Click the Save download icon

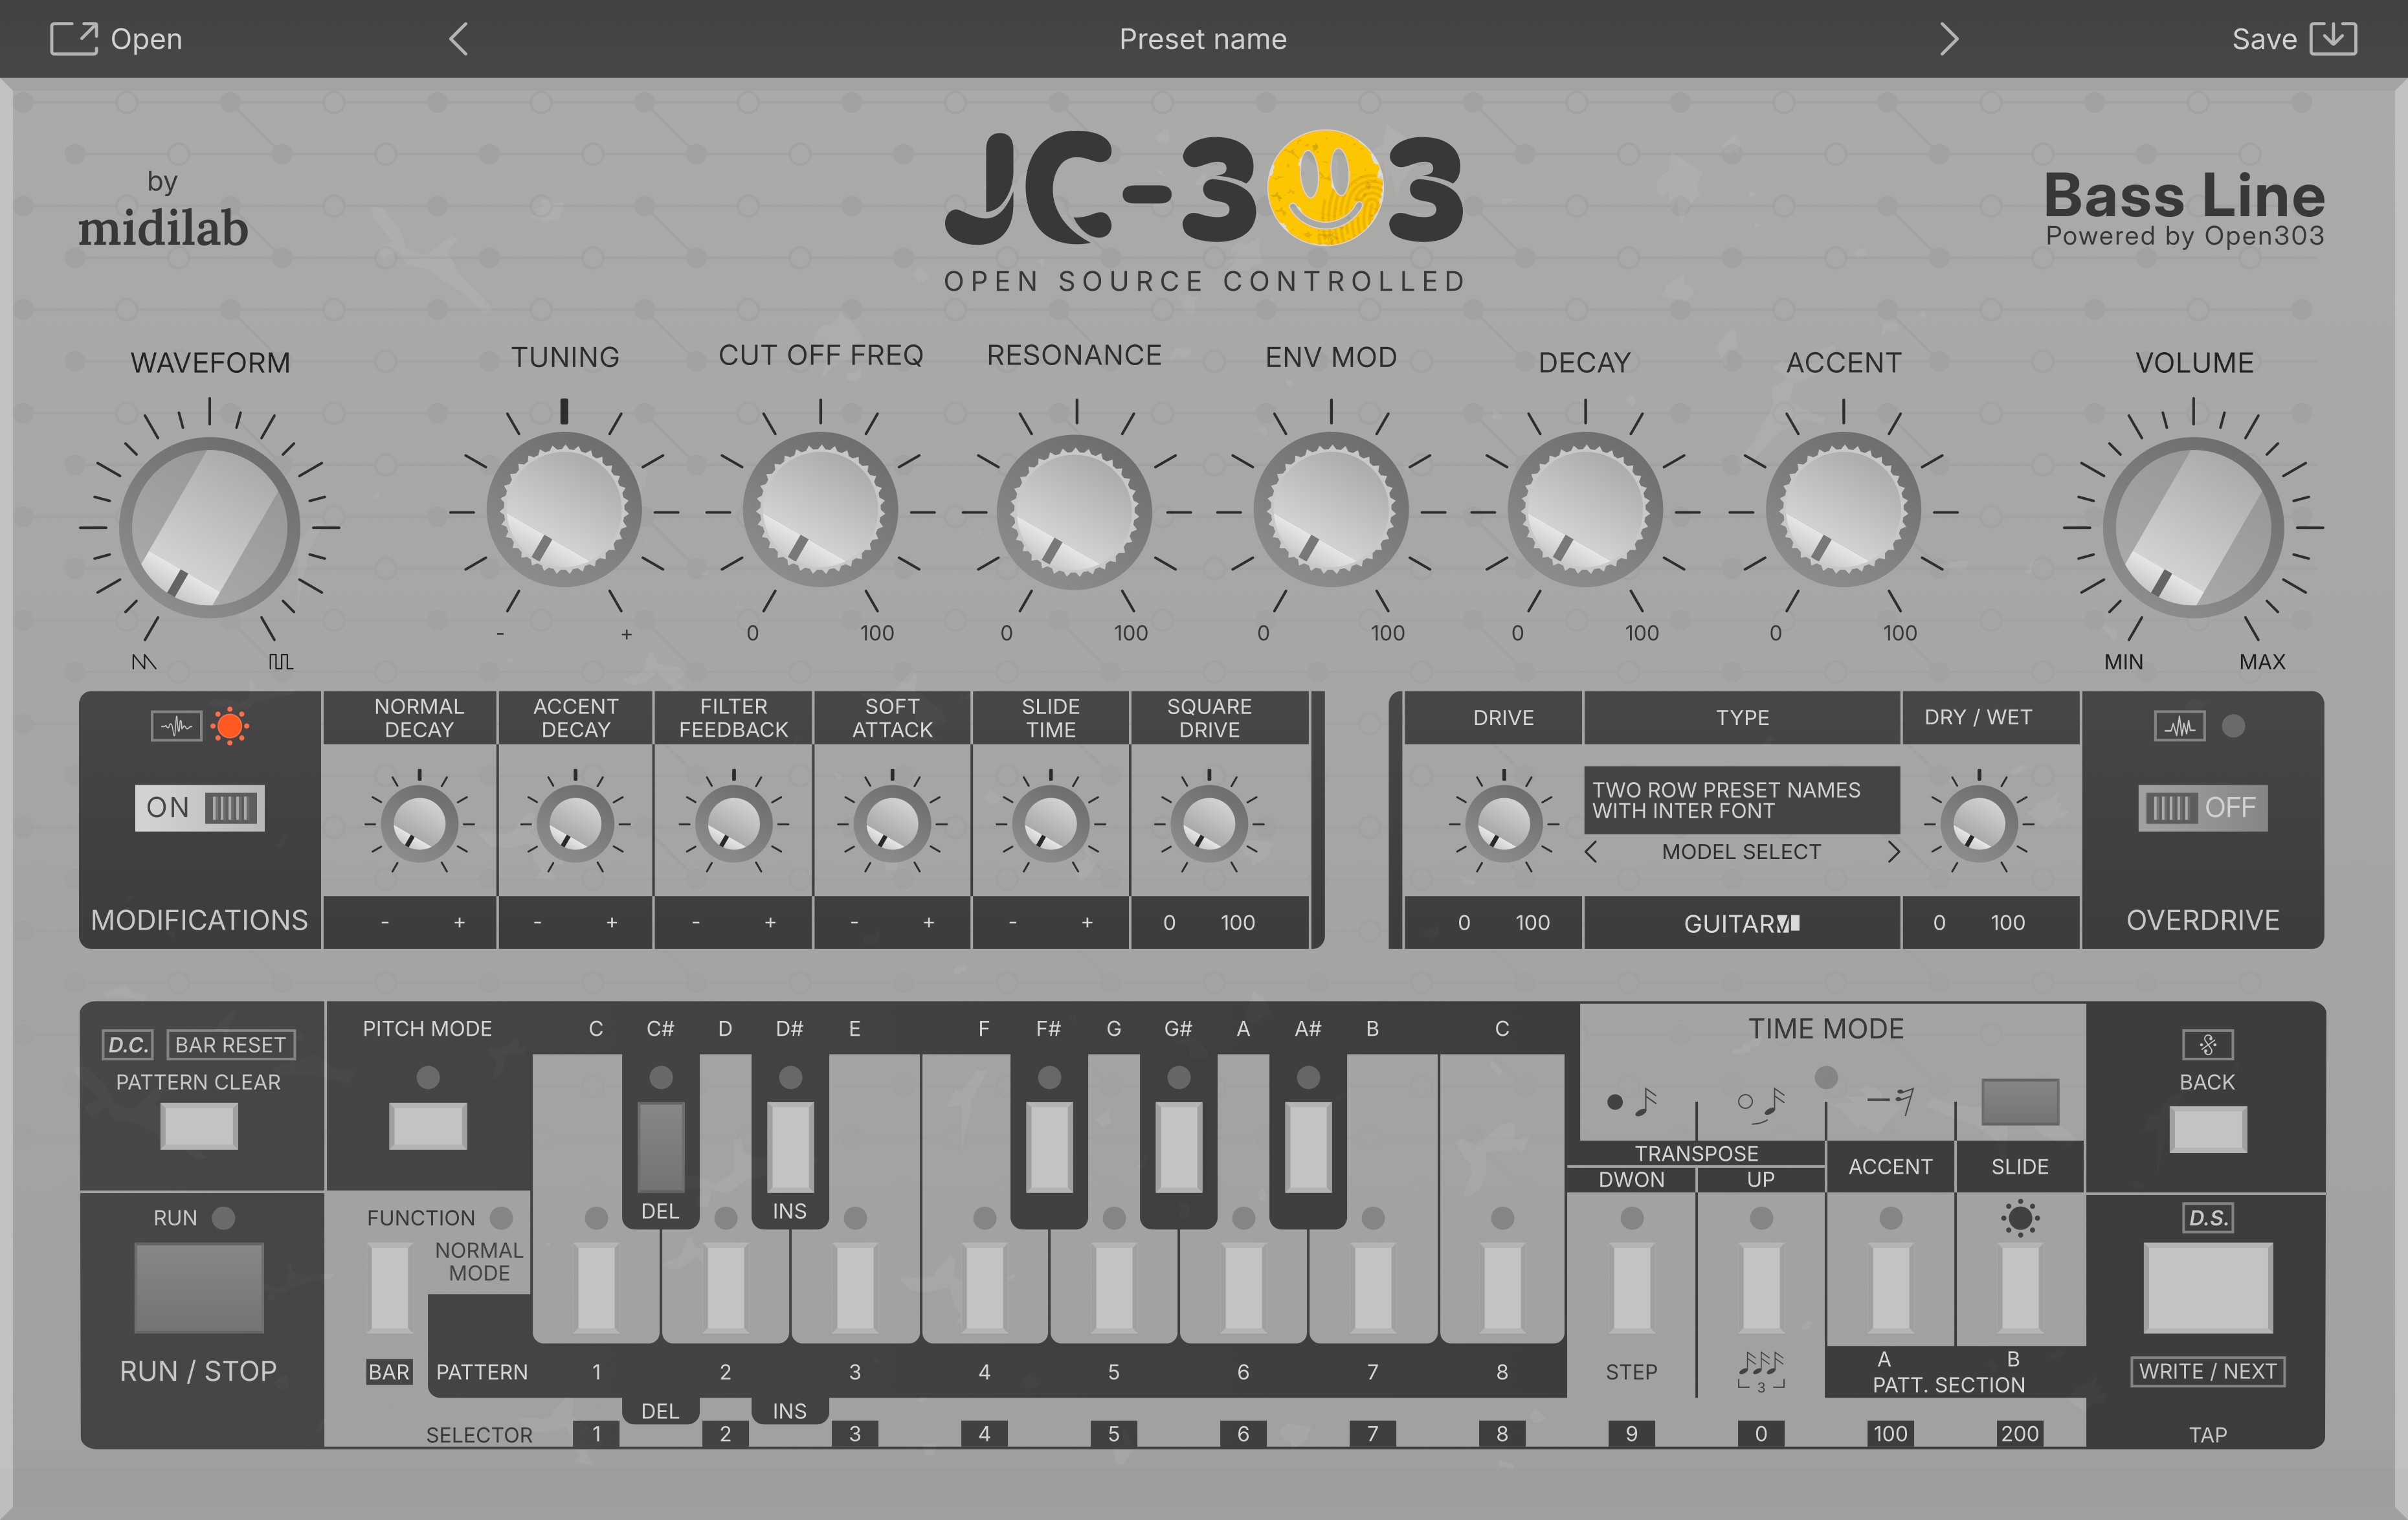(x=2333, y=39)
